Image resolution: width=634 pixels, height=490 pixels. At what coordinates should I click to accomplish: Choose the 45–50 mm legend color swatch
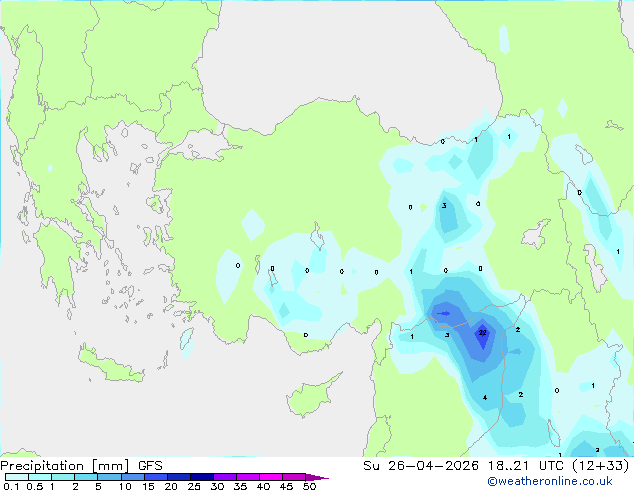(x=294, y=477)
